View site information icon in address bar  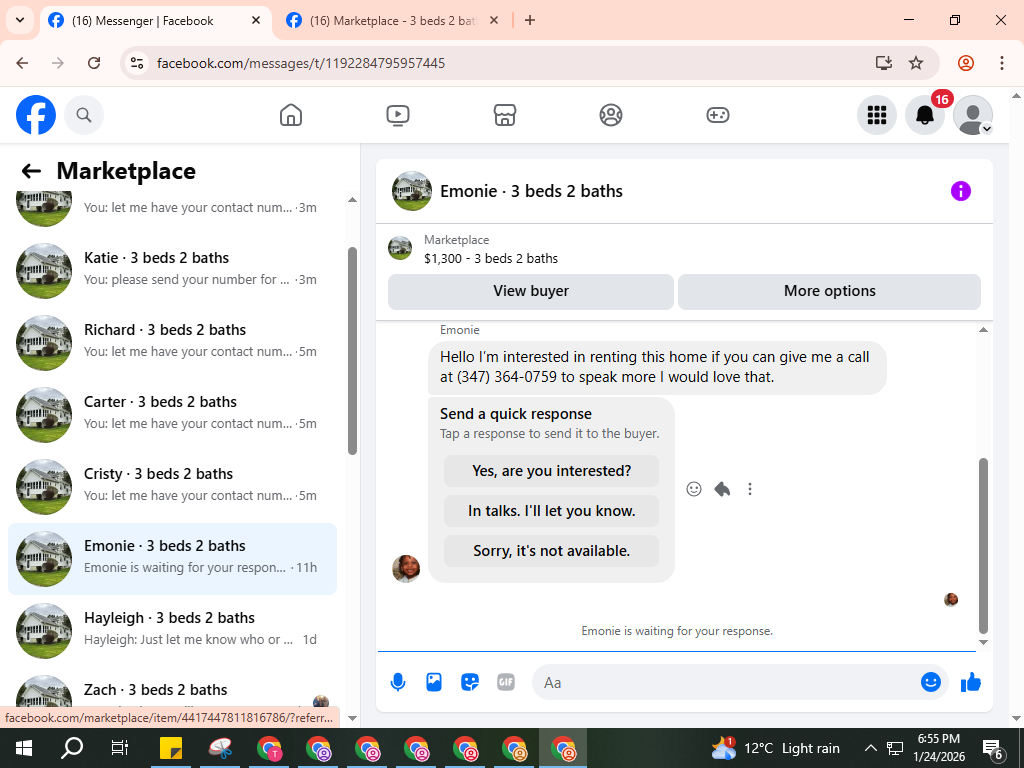coord(136,63)
